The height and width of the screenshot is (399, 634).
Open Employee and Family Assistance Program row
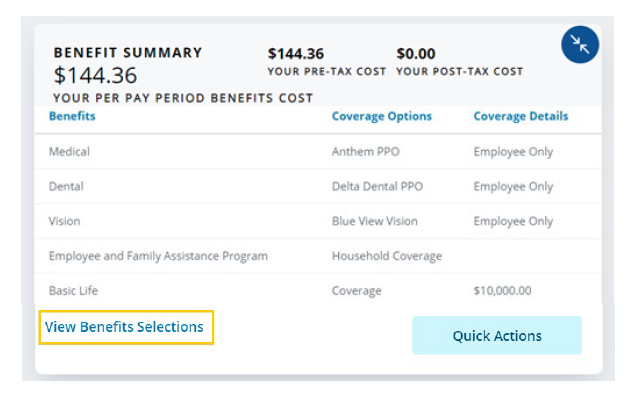point(318,256)
